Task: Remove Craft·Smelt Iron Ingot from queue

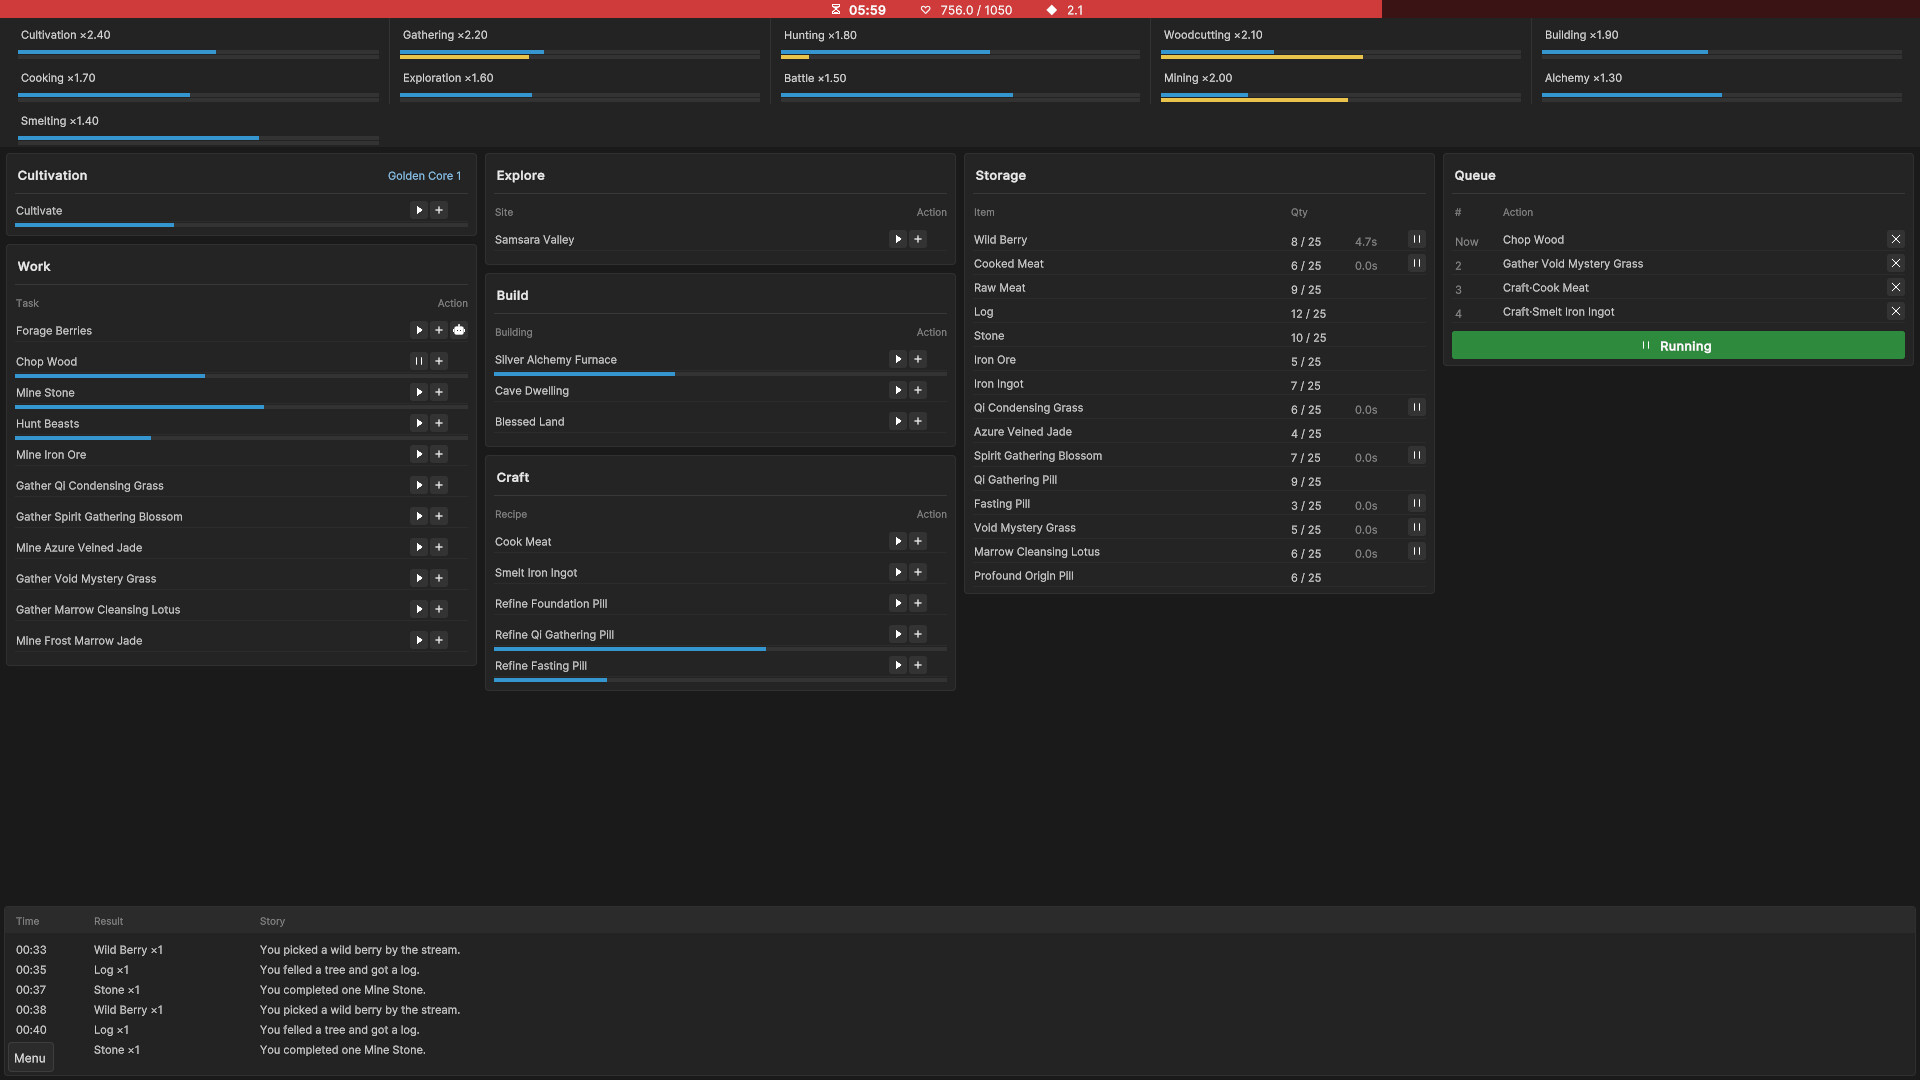Action: pyautogui.click(x=1896, y=311)
